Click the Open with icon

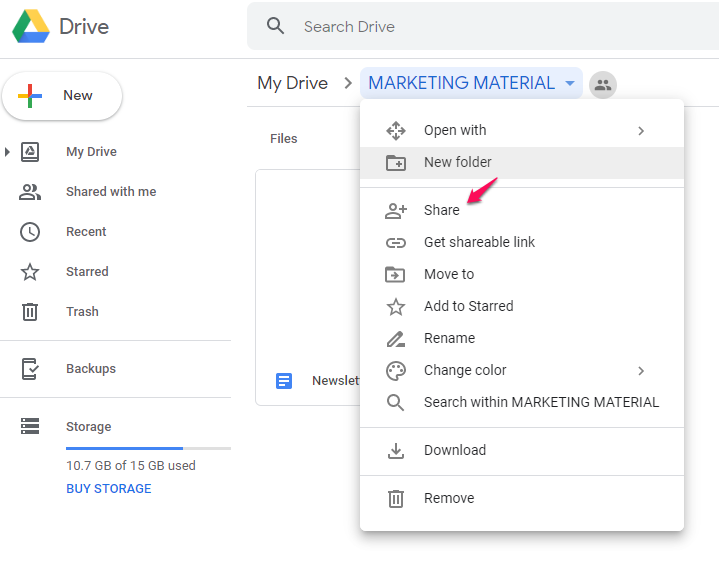coord(396,131)
